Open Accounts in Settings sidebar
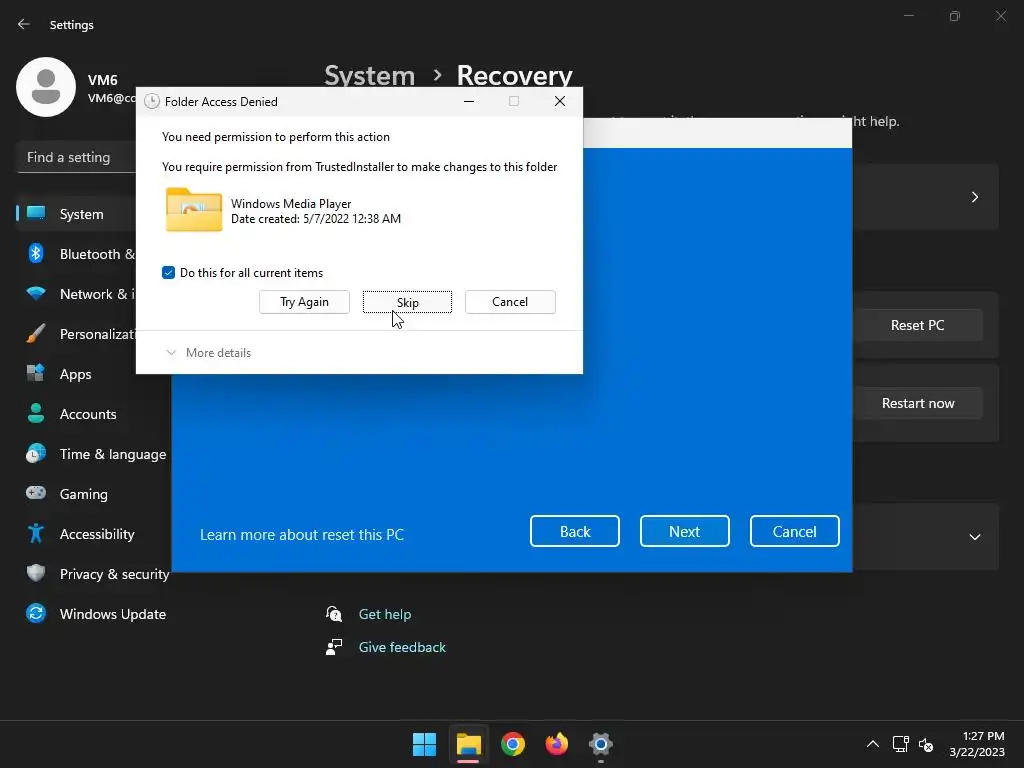This screenshot has height=768, width=1024. coord(88,414)
